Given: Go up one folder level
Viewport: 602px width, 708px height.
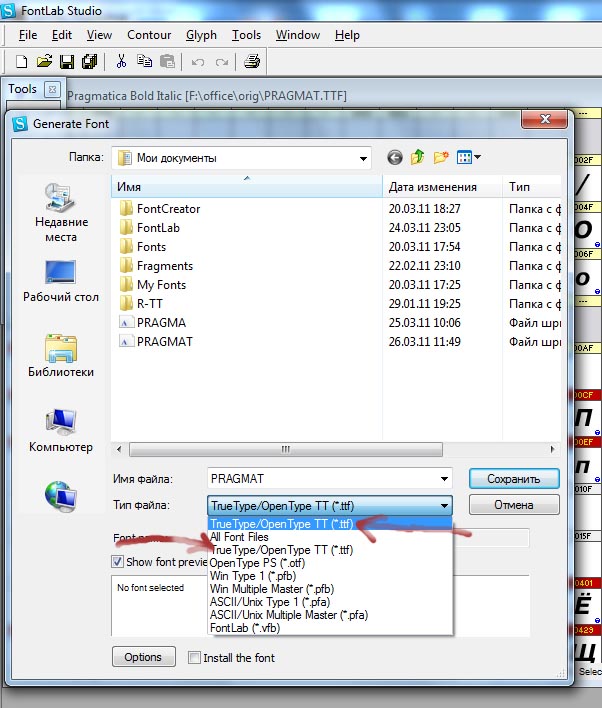Looking at the screenshot, I should [417, 157].
